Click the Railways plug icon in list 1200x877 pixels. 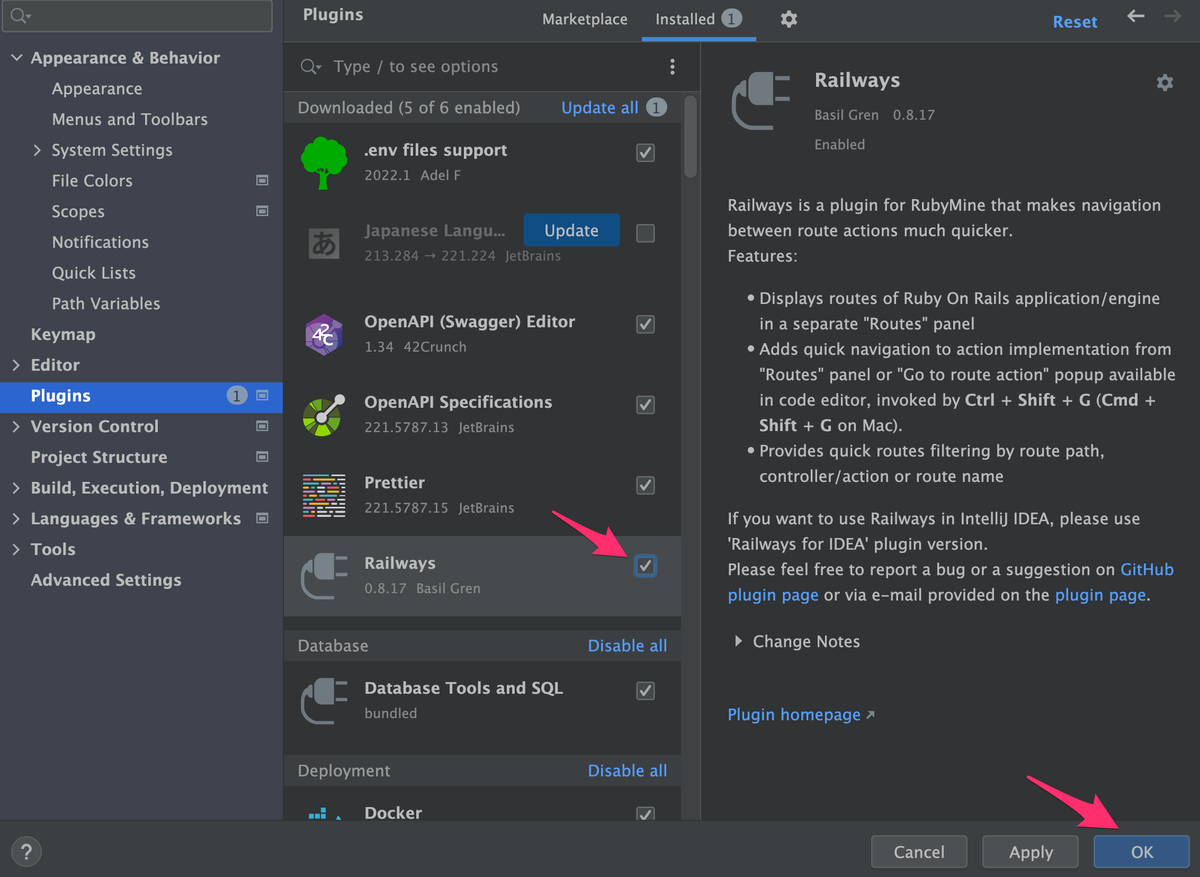324,575
